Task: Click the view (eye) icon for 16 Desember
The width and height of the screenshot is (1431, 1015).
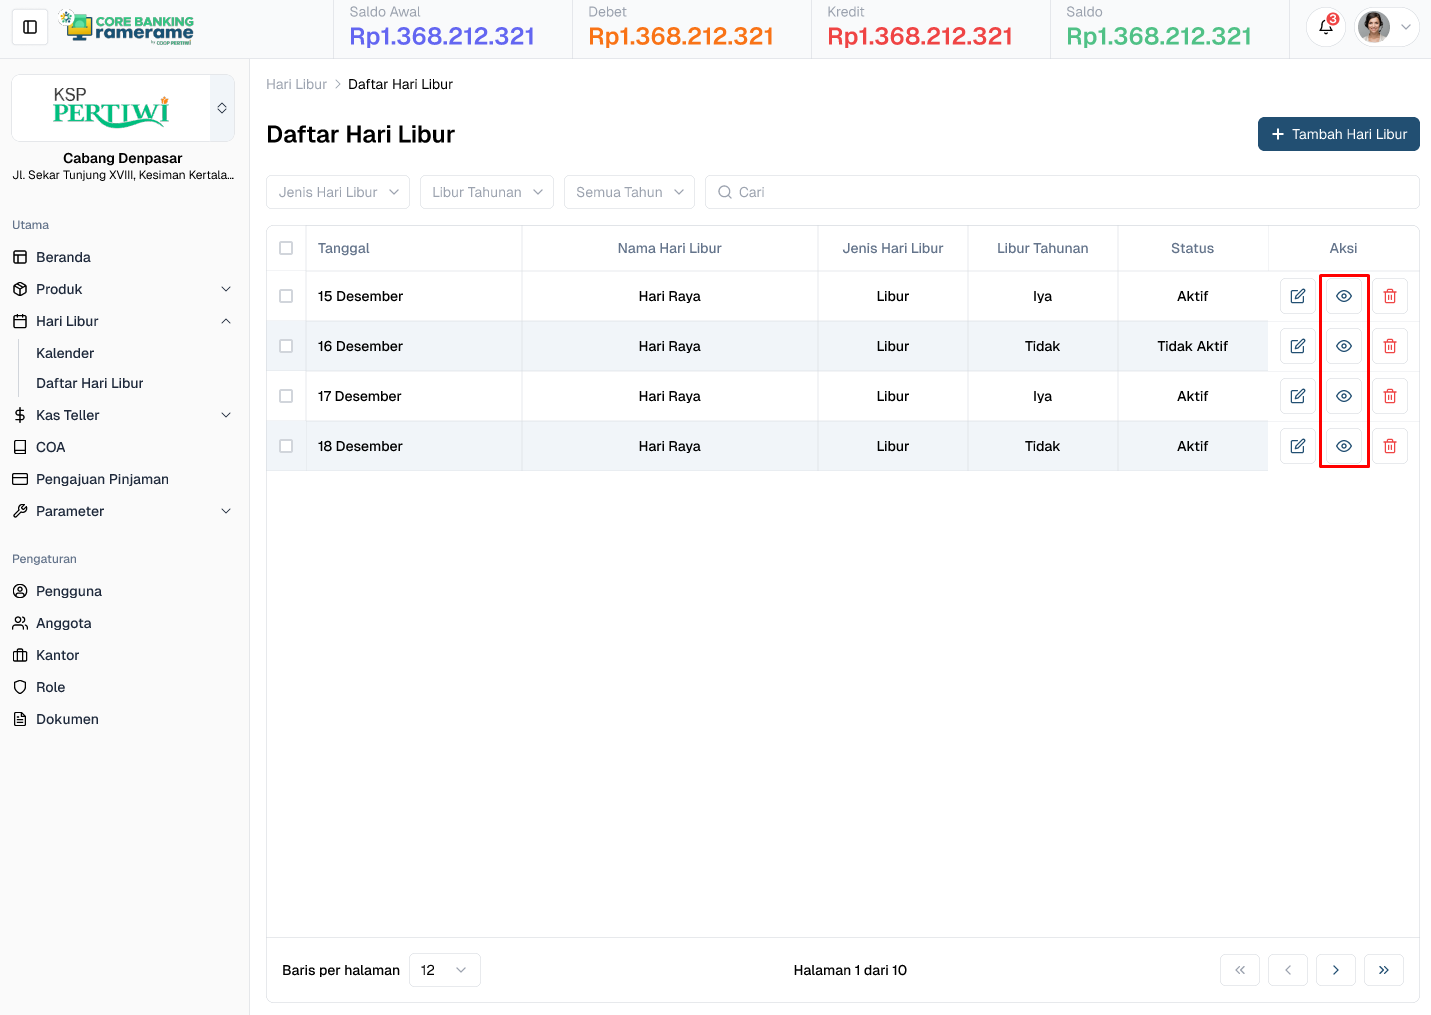Action: coord(1343,345)
